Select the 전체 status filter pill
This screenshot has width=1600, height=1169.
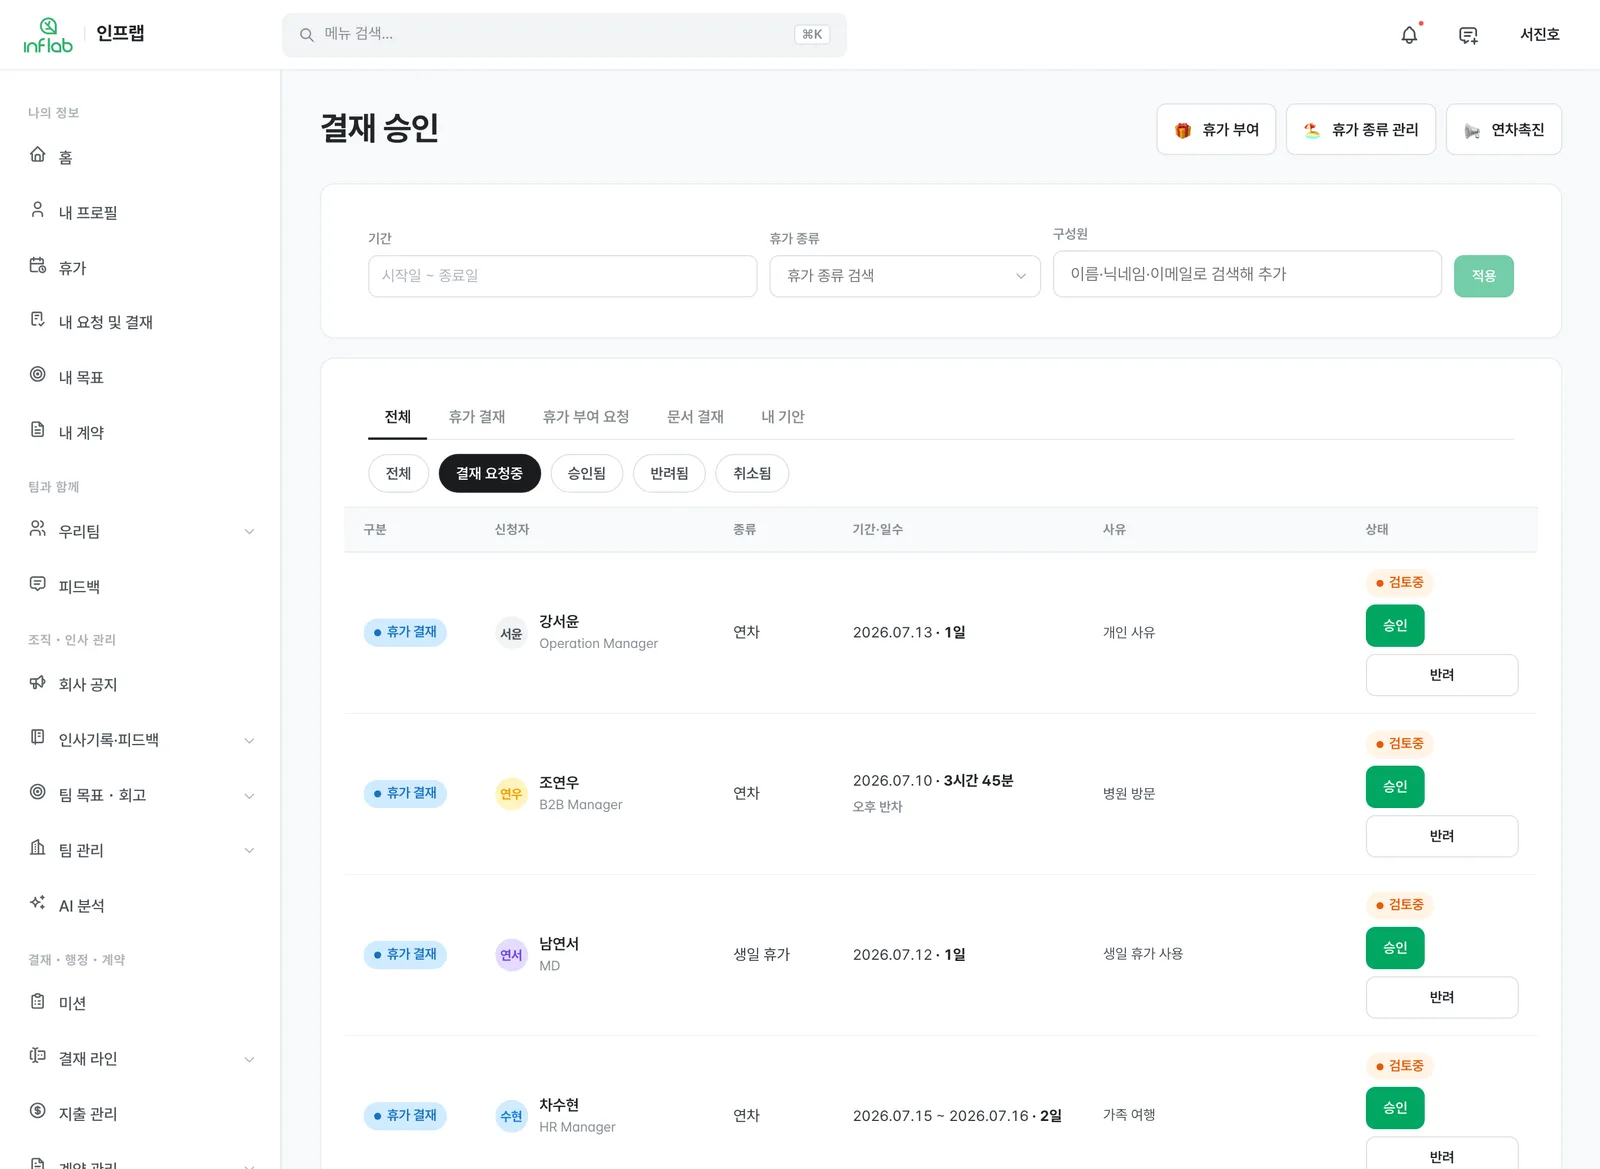coord(399,473)
